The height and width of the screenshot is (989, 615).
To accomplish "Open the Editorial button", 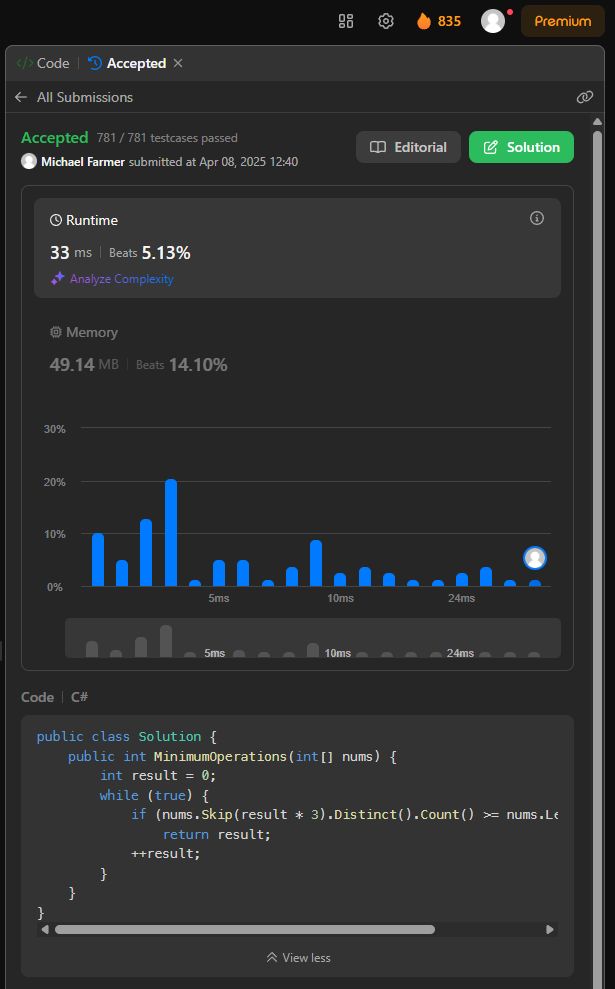I will tap(408, 147).
